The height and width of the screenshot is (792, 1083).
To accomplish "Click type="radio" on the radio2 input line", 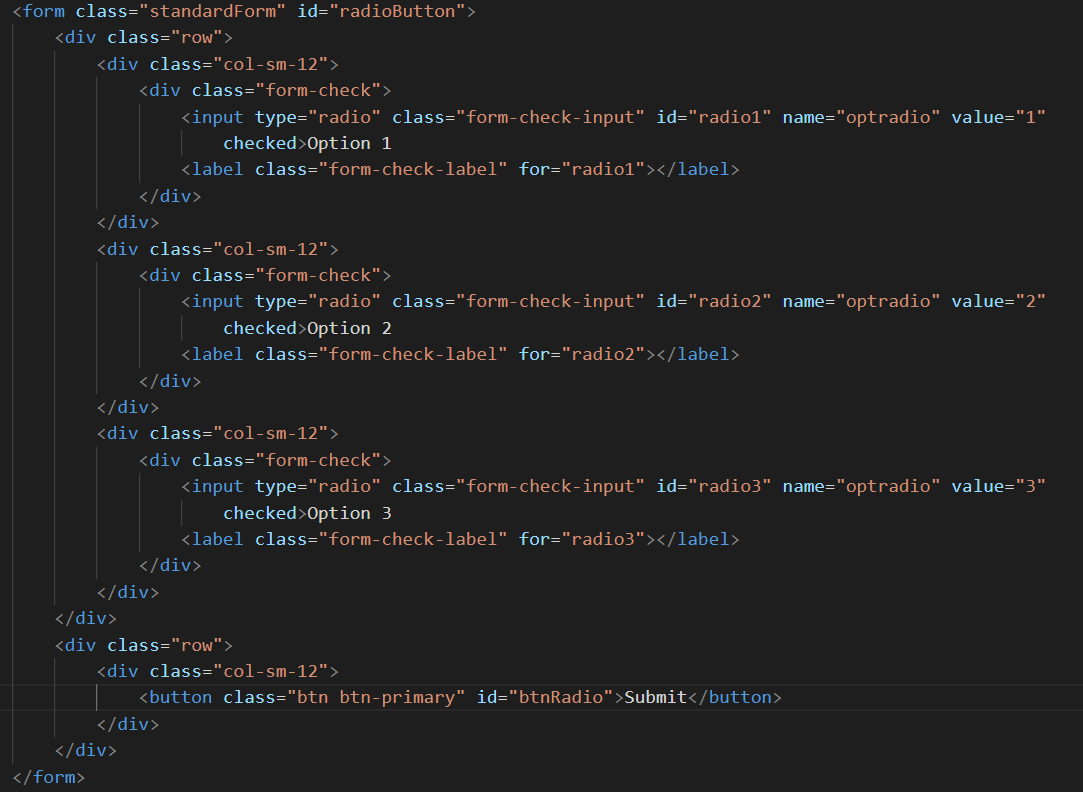I will 318,301.
